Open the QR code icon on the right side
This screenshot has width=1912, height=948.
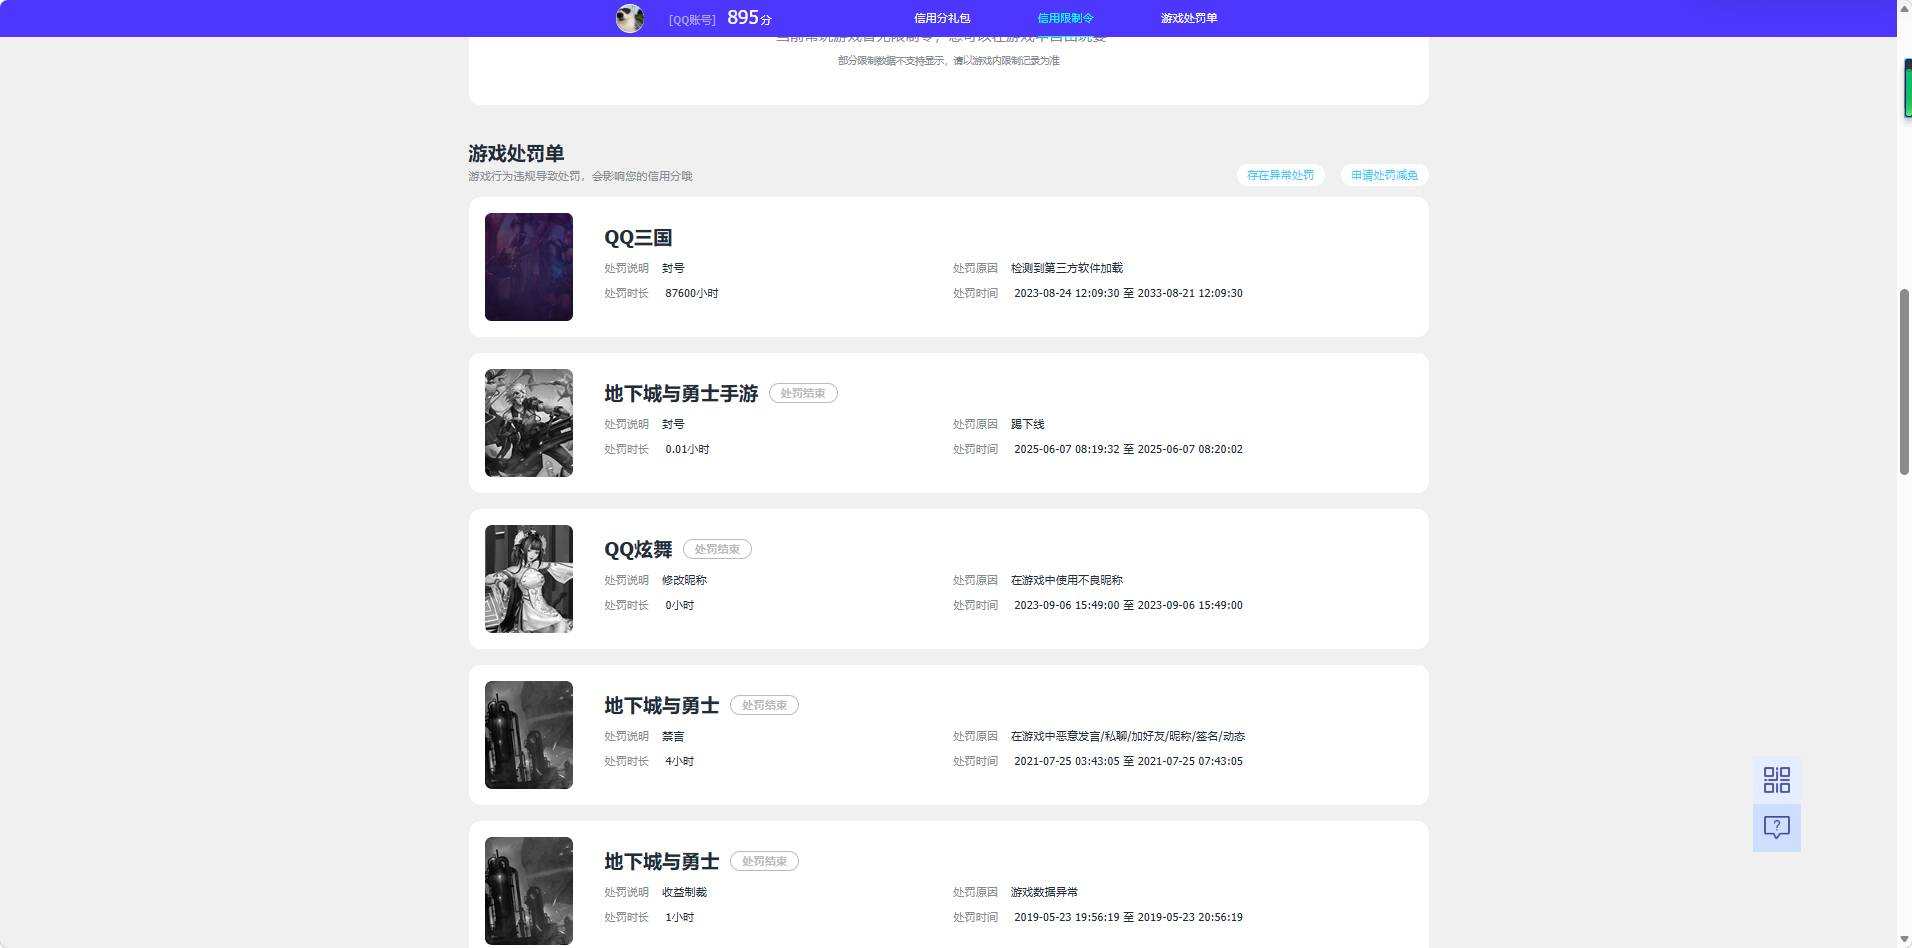1777,780
